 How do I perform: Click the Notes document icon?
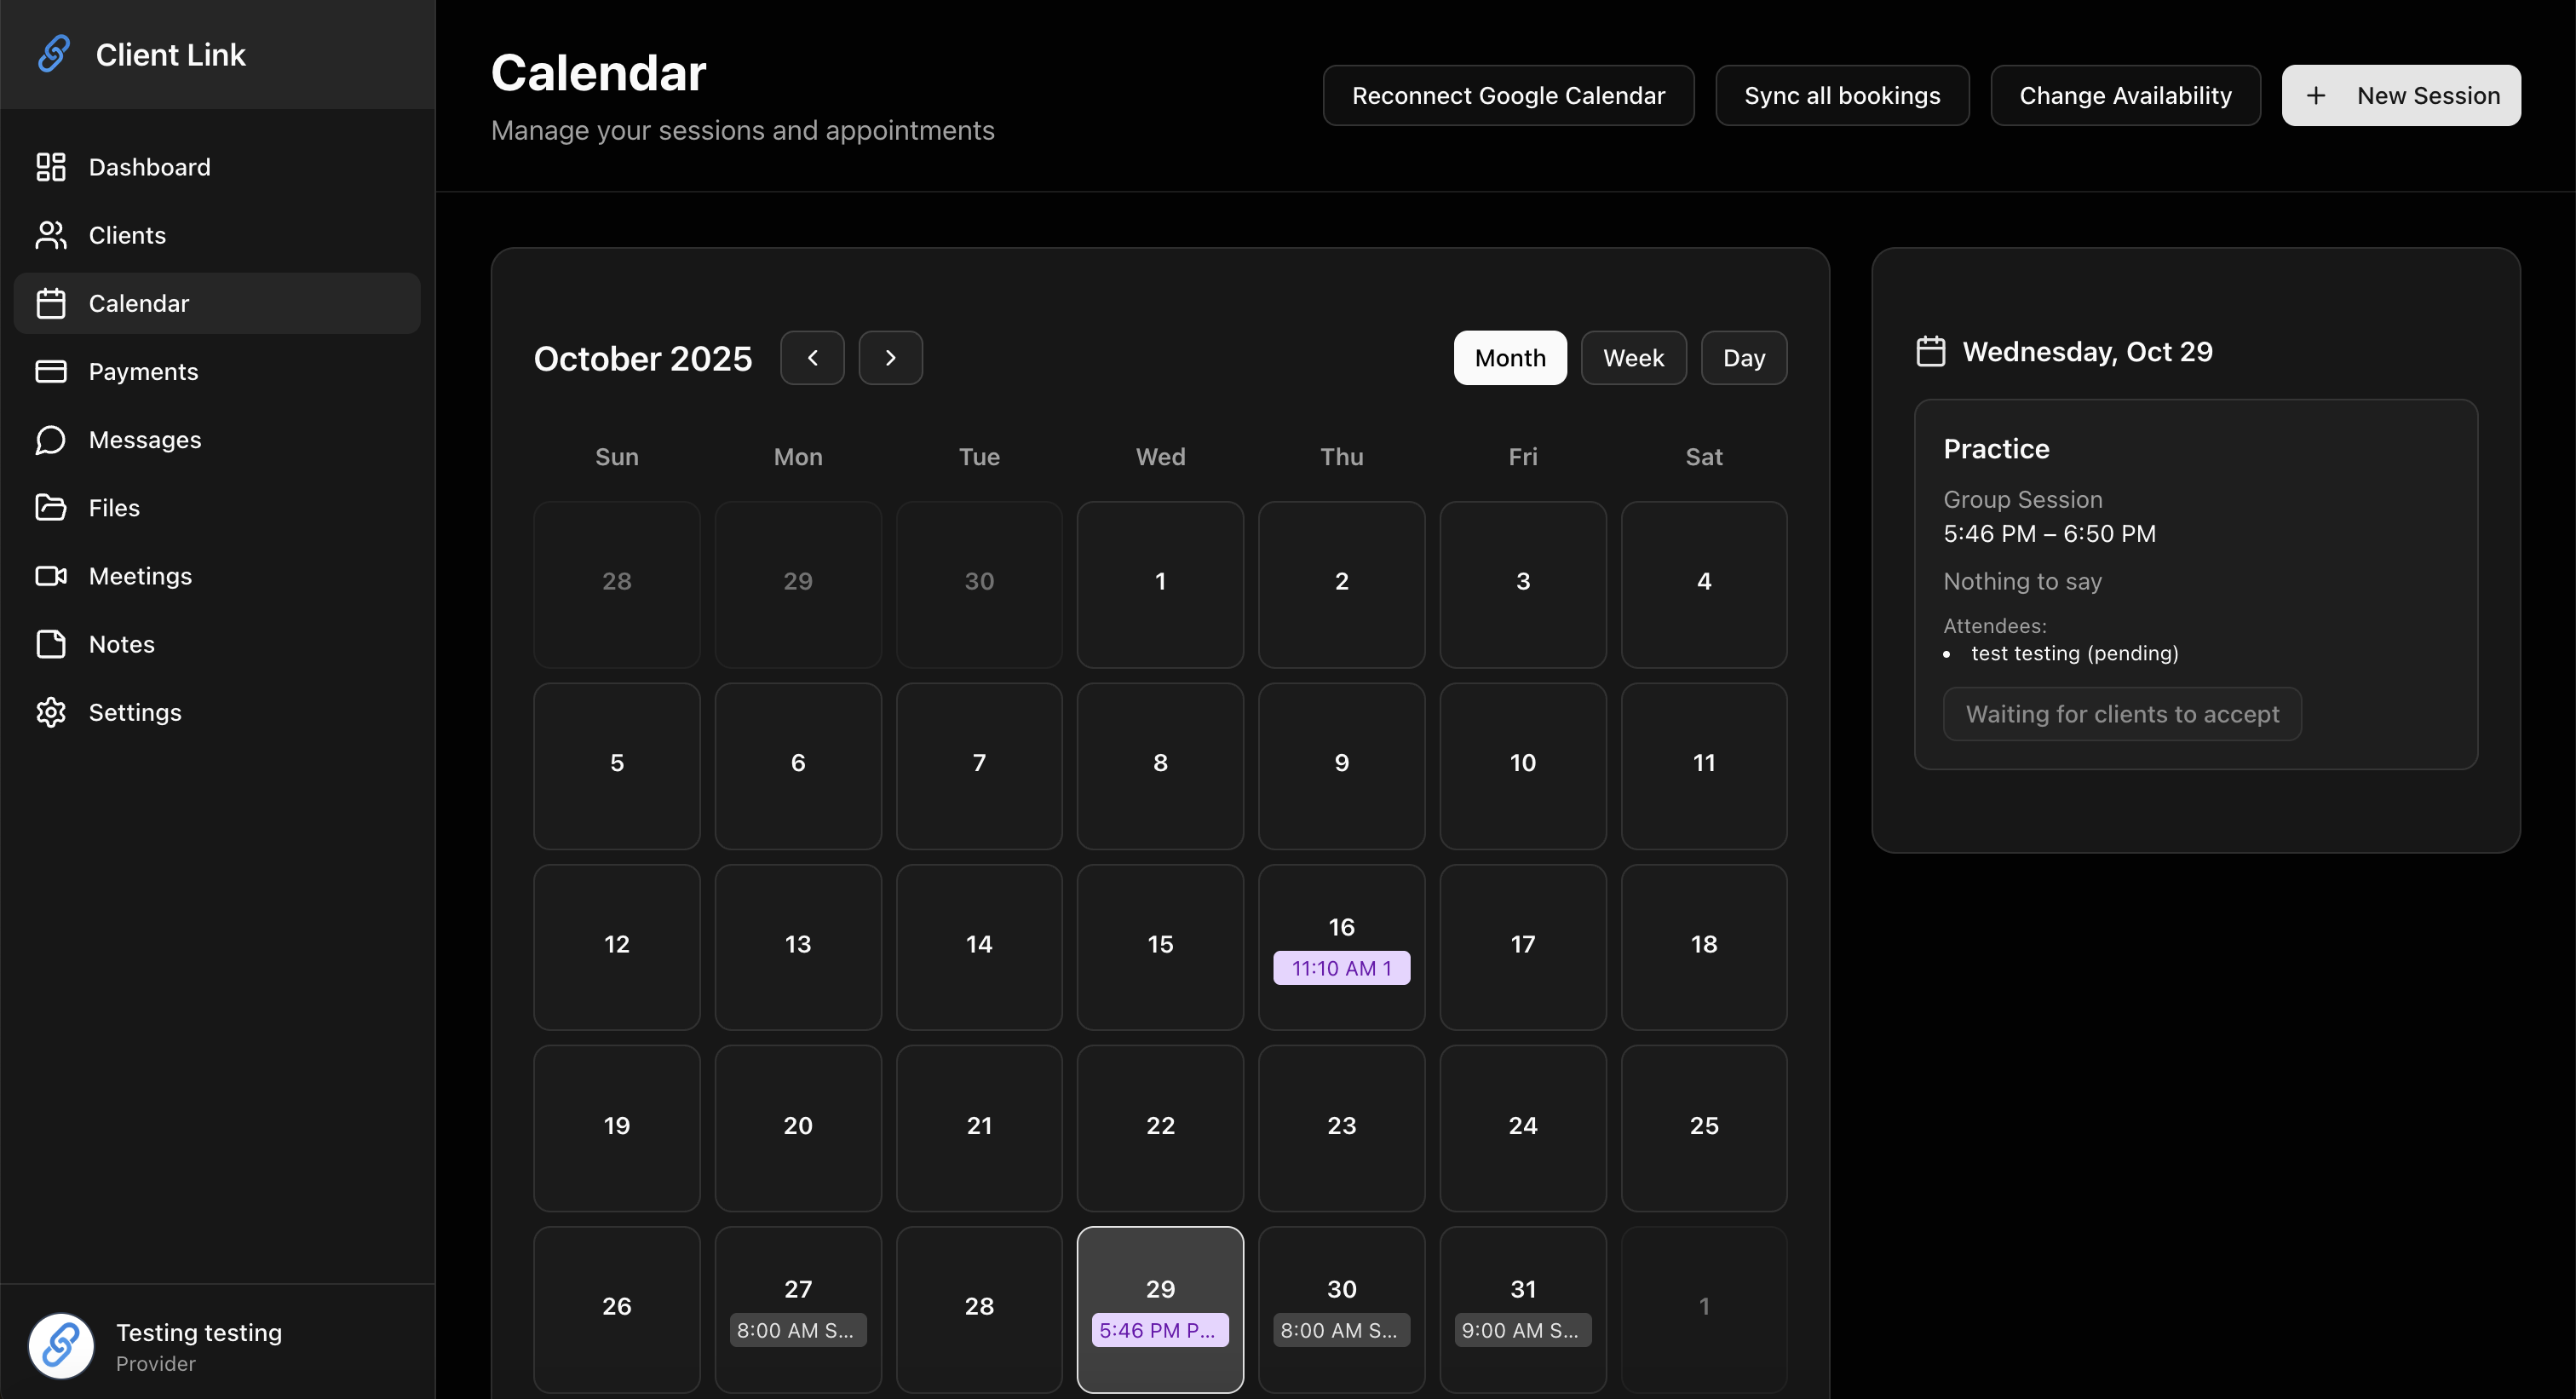click(51, 644)
